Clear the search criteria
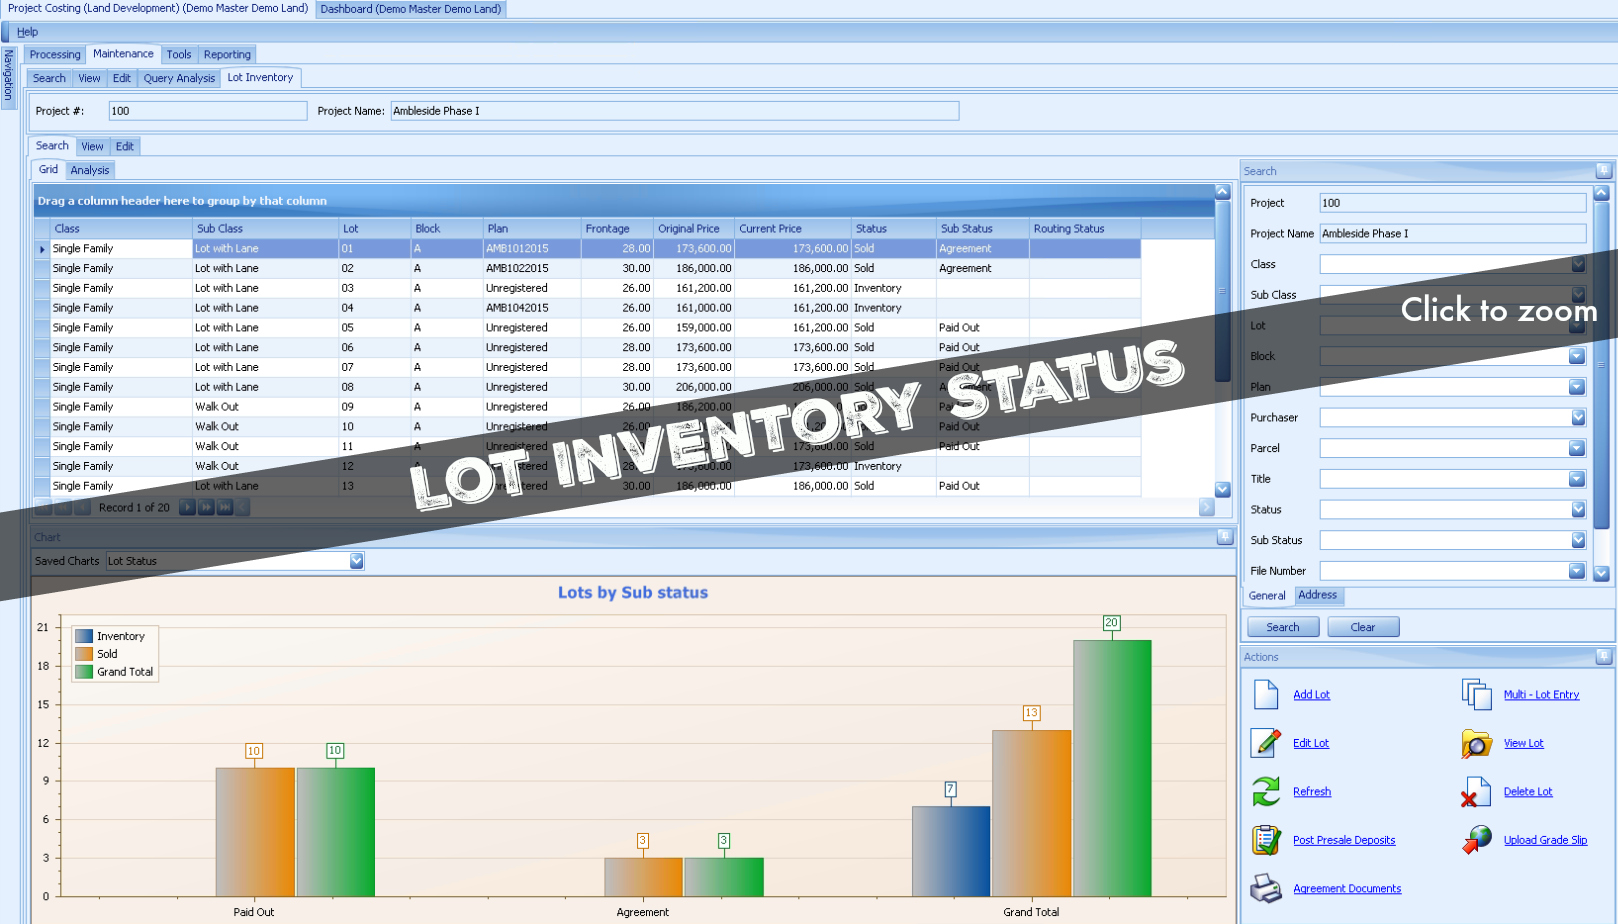This screenshot has width=1618, height=924. pos(1362,626)
